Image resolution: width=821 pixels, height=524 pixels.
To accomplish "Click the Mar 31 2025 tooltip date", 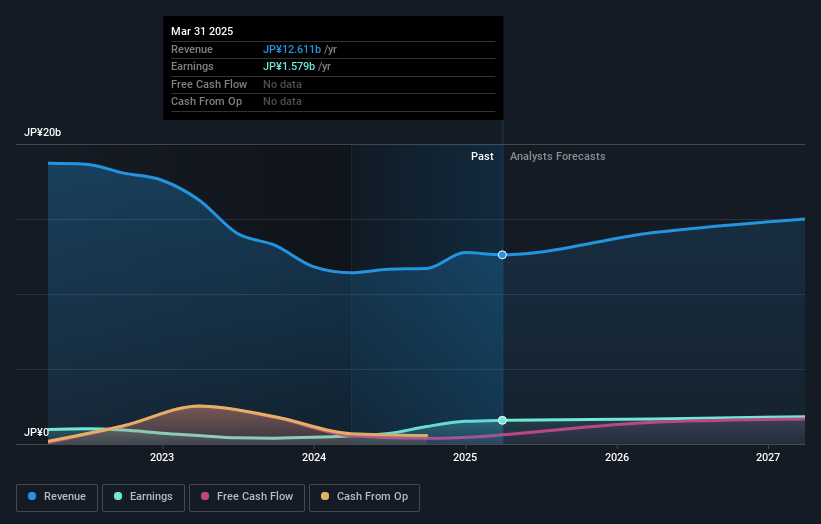I will (x=202, y=31).
